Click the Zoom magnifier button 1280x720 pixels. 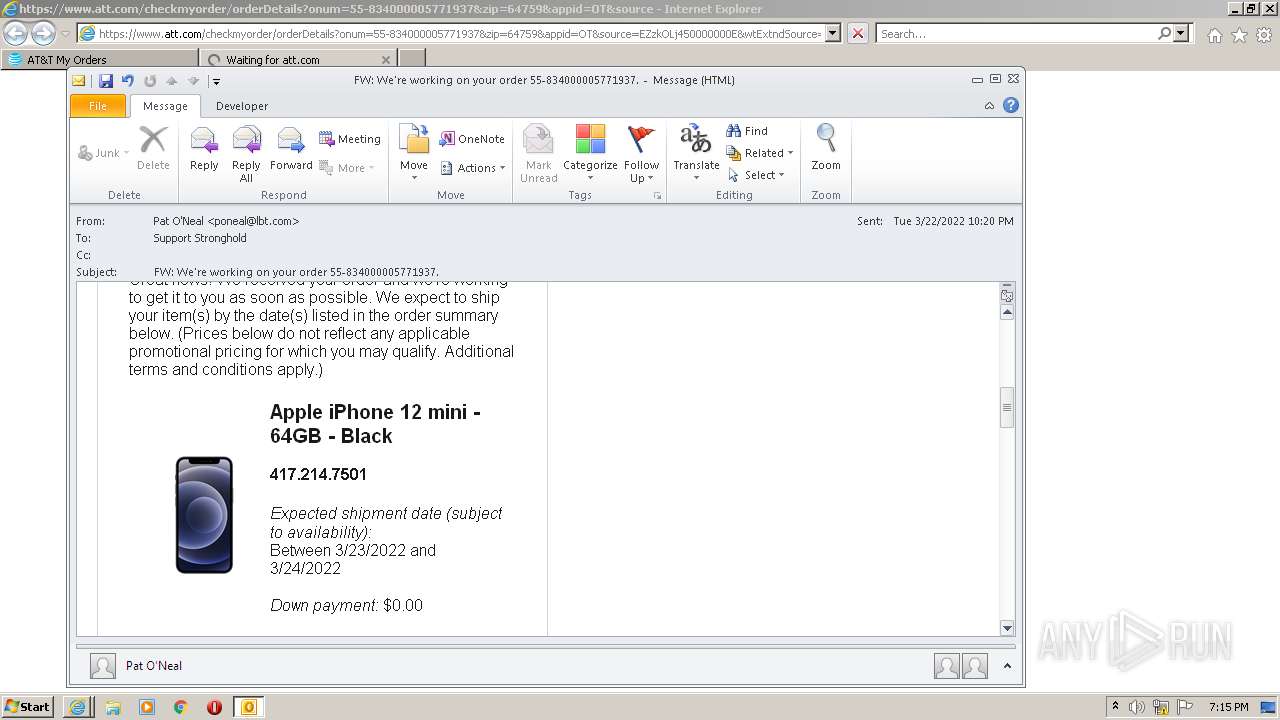click(x=826, y=150)
